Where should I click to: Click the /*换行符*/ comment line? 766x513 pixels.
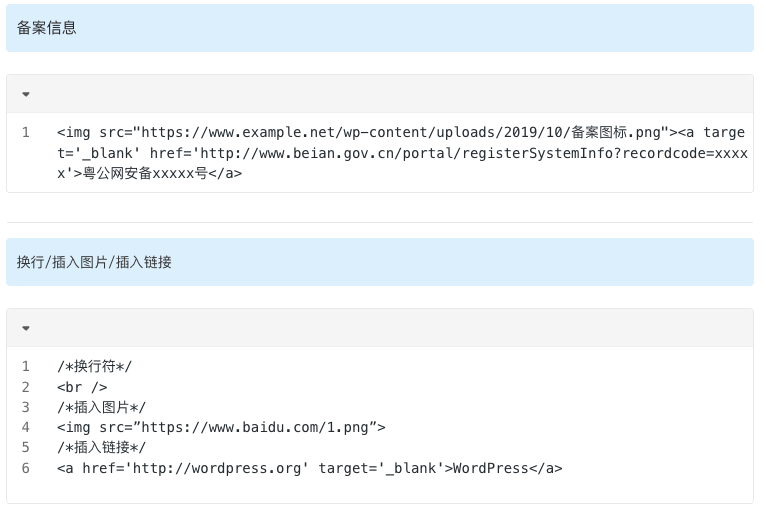94,367
